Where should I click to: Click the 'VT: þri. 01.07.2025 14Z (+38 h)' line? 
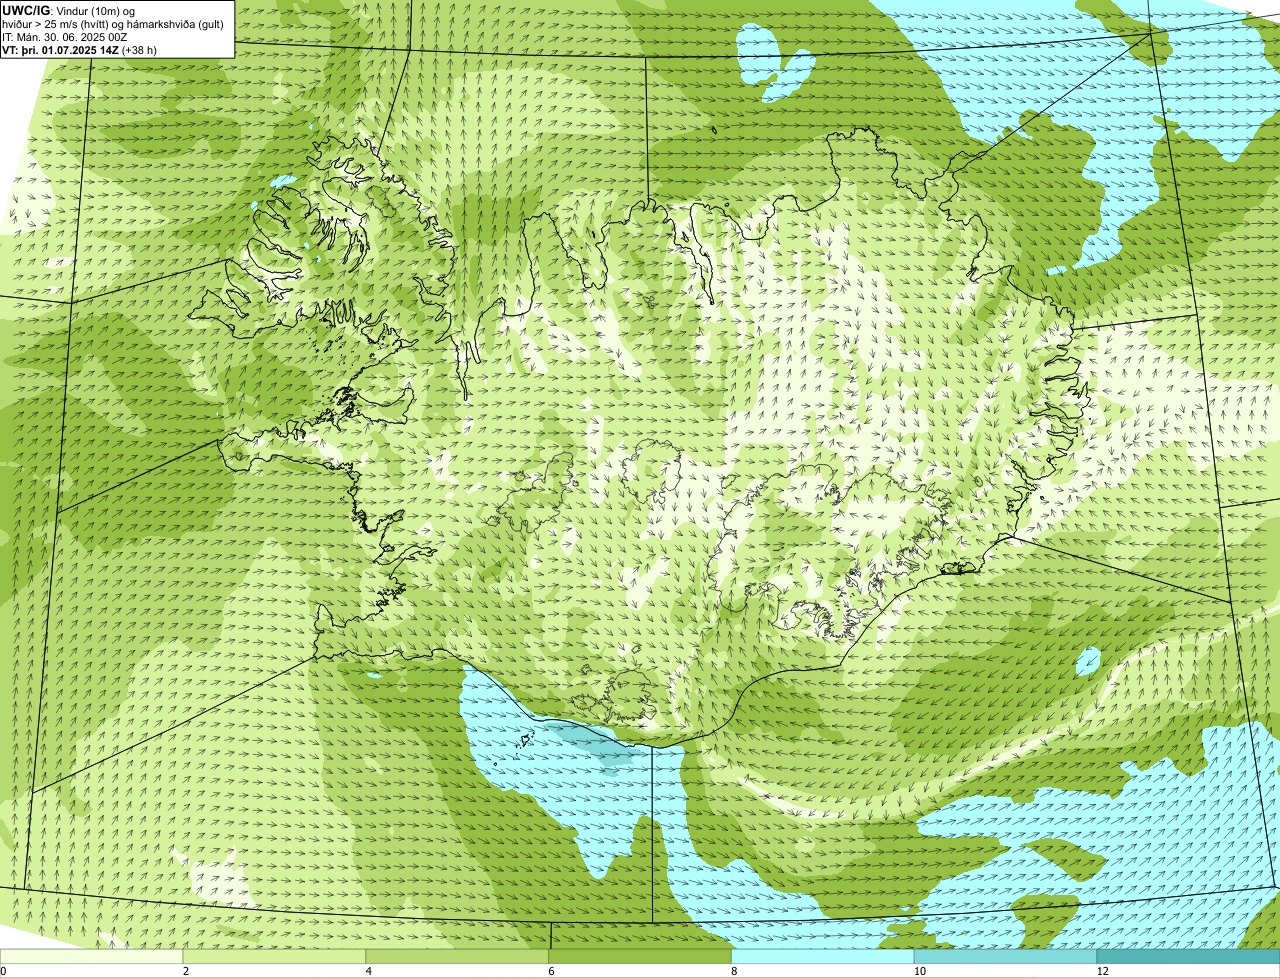tap(79, 50)
